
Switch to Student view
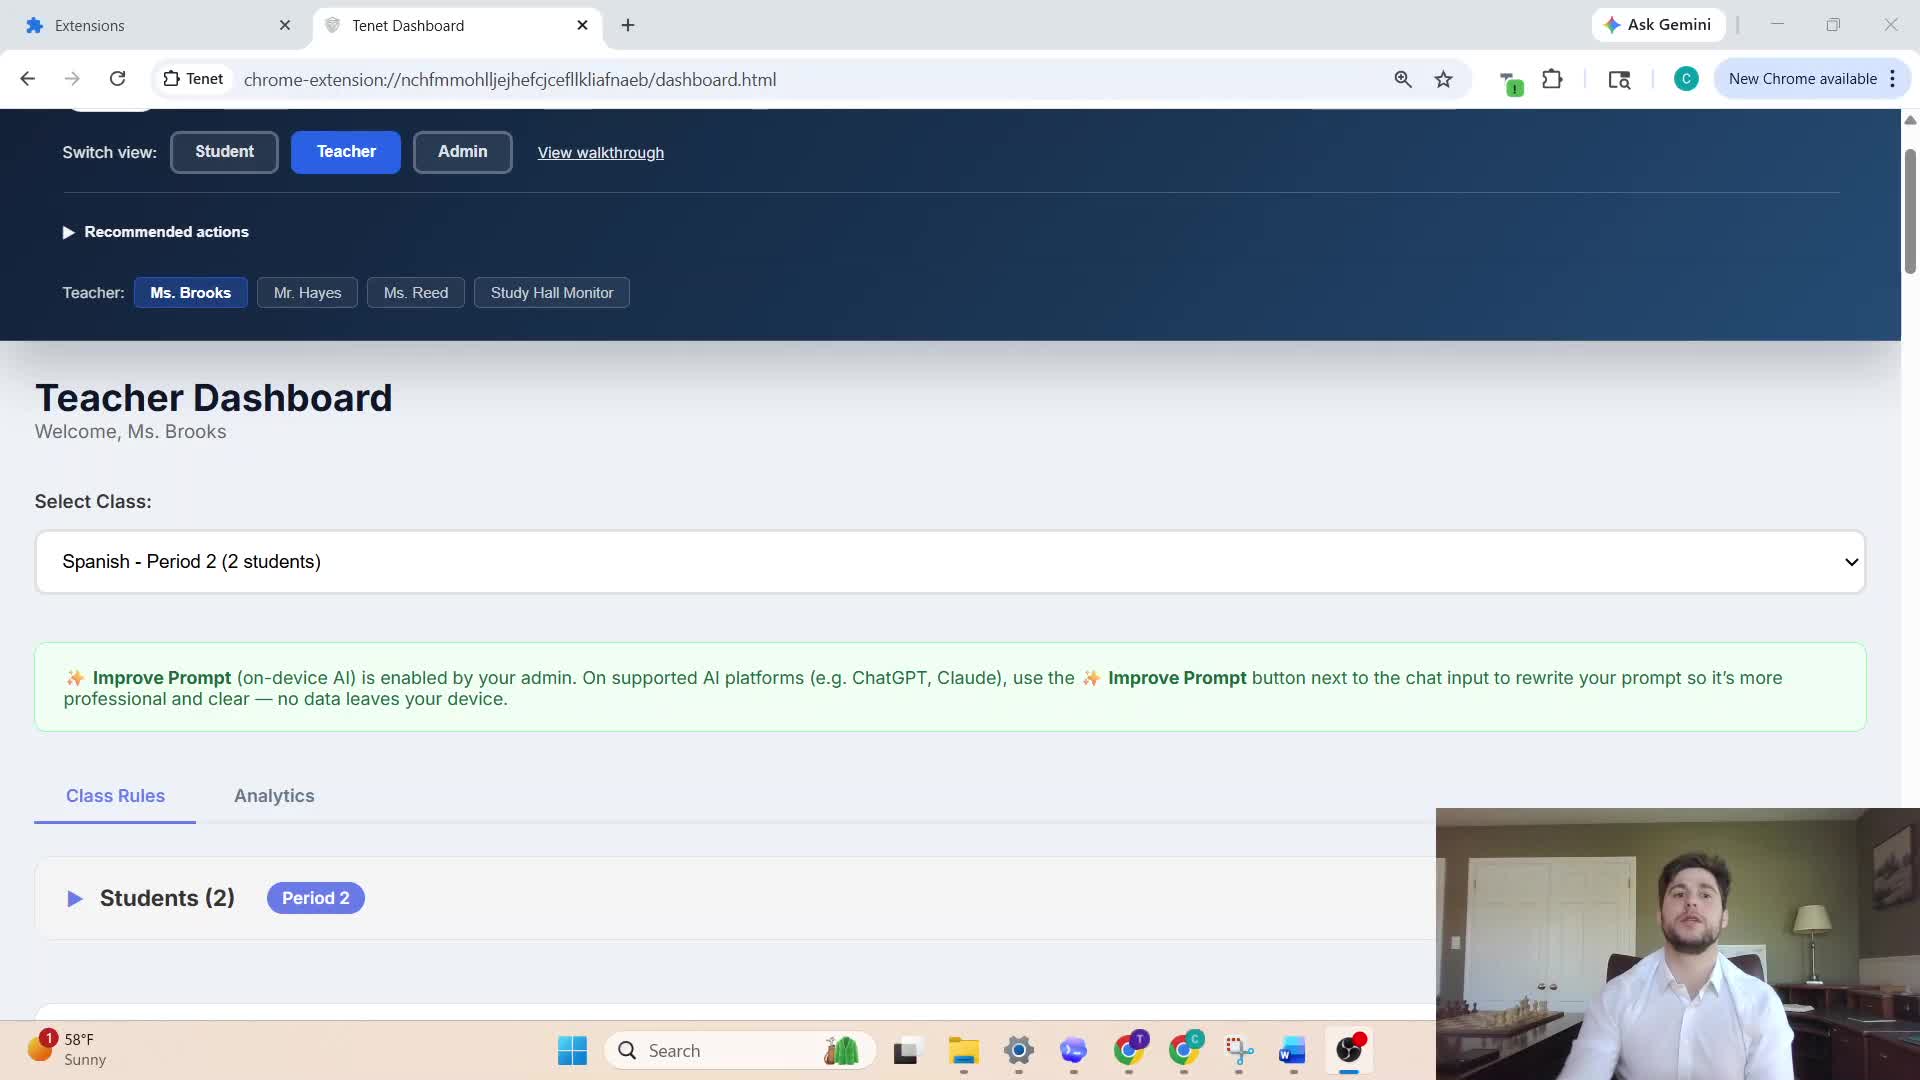point(224,152)
